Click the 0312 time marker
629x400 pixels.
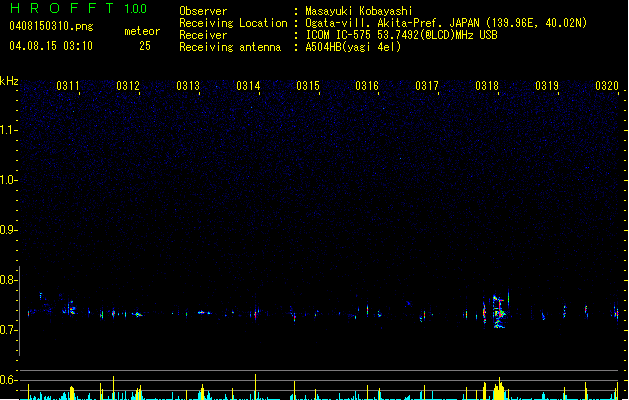pos(128,86)
